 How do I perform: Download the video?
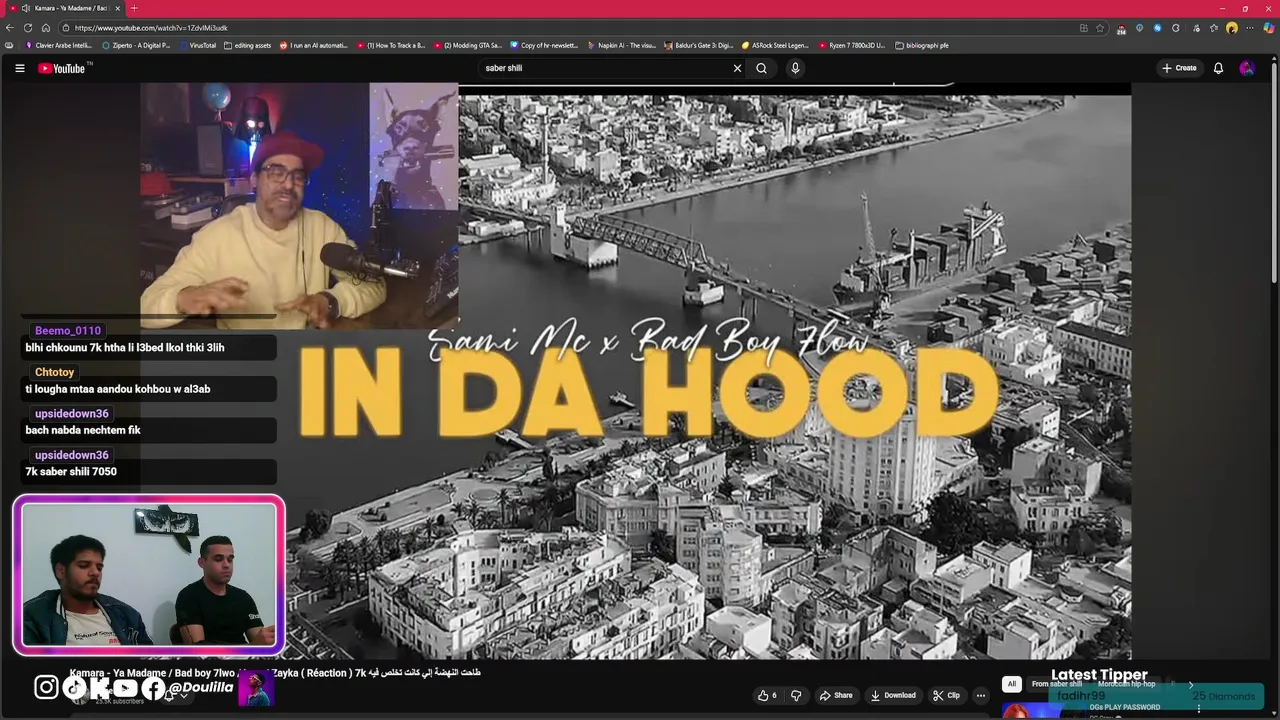[x=893, y=695]
